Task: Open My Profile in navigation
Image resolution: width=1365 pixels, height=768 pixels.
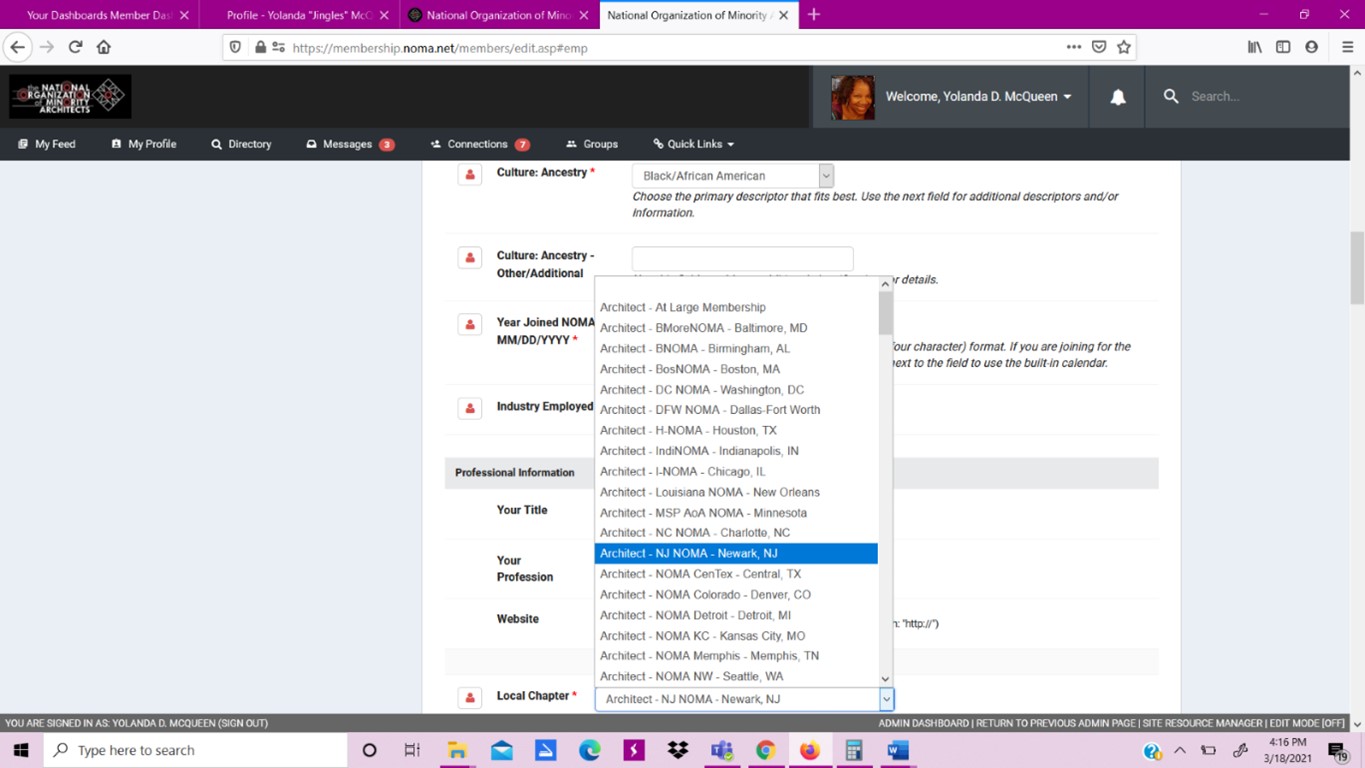Action: (144, 144)
